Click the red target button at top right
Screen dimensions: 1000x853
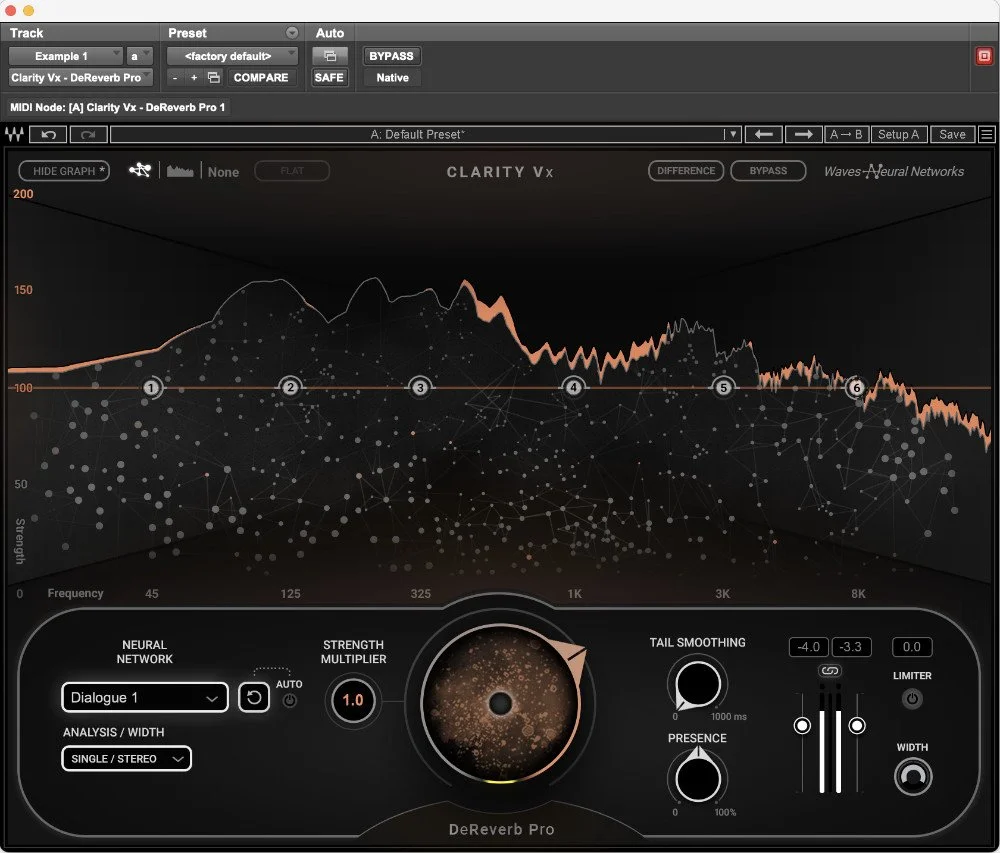984,56
